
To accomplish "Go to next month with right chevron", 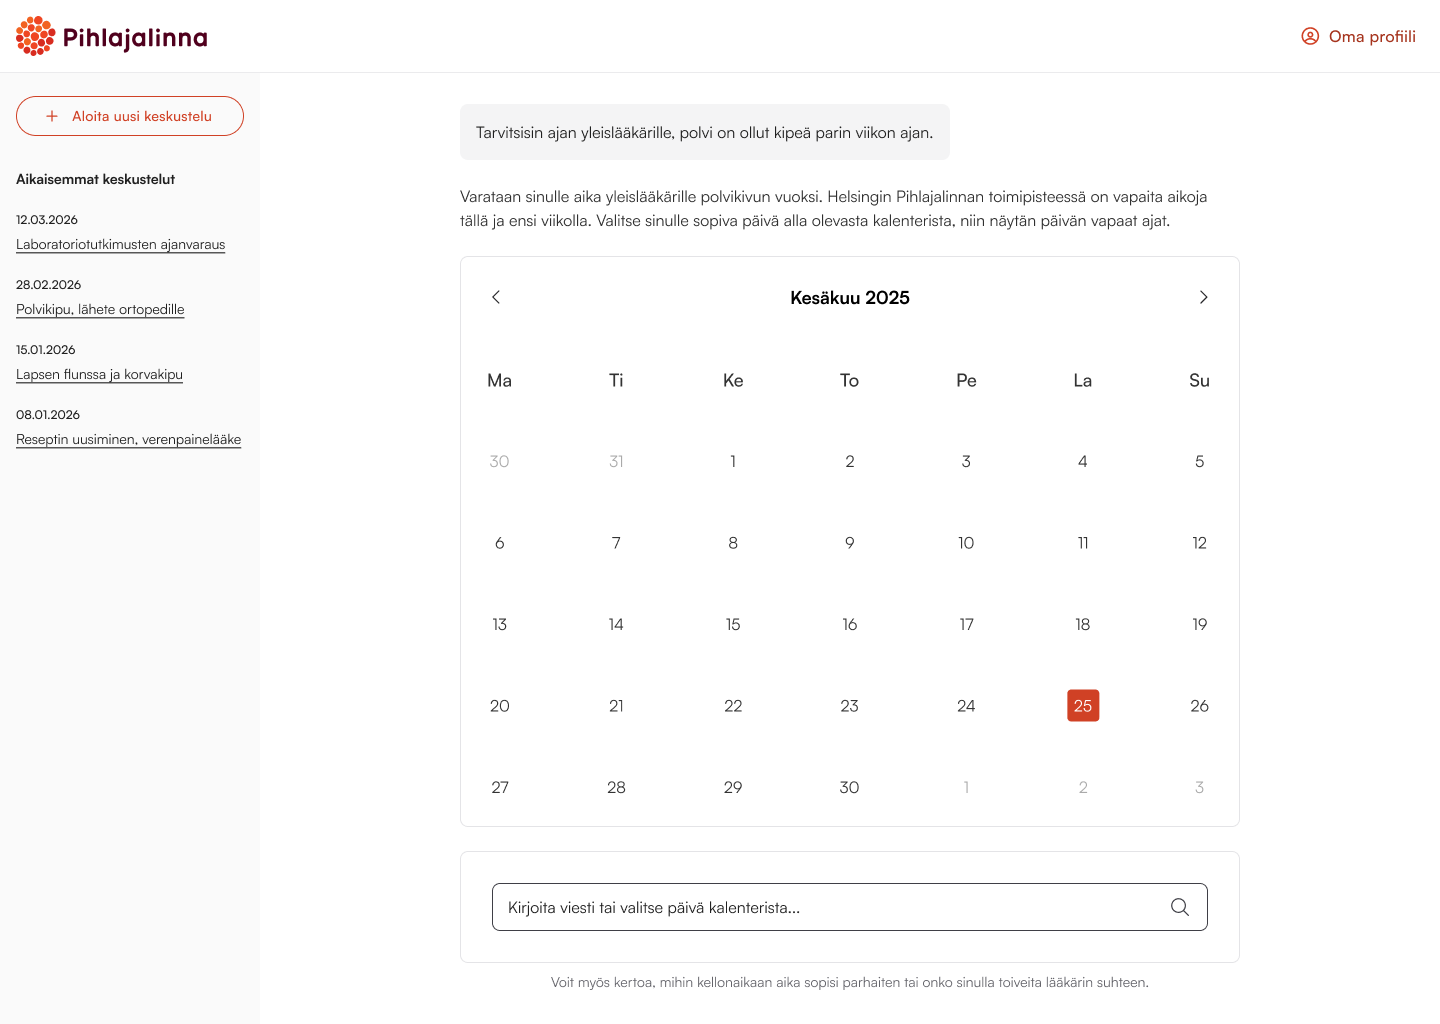I will coord(1204,297).
